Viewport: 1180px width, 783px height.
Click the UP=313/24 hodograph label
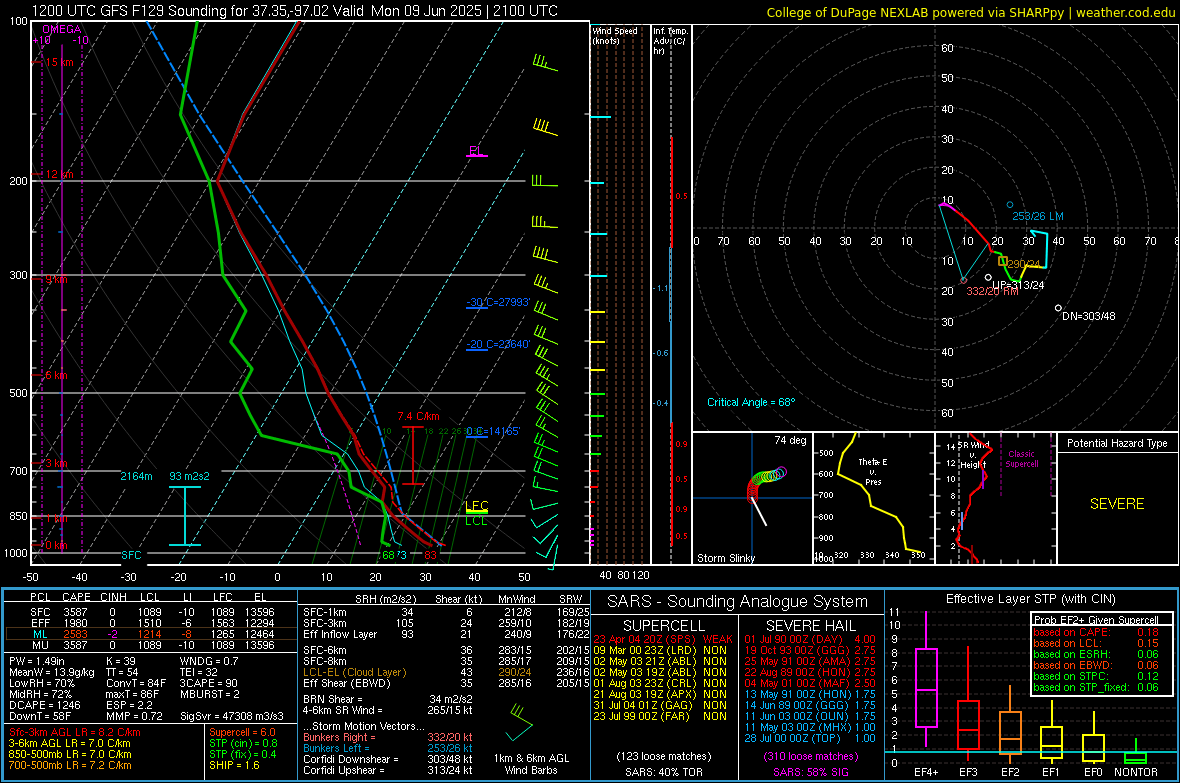tap(1017, 285)
